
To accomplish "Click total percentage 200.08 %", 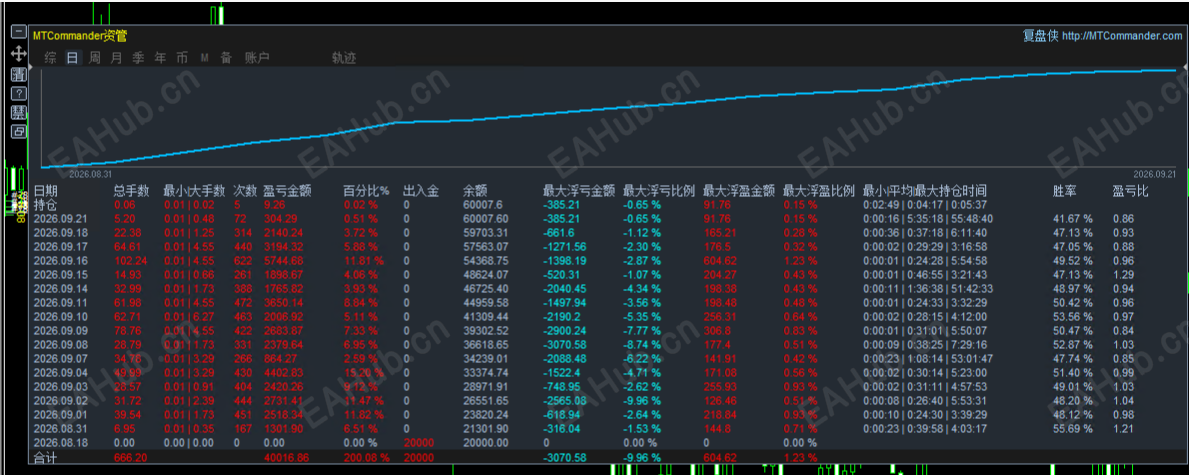I will (x=366, y=458).
